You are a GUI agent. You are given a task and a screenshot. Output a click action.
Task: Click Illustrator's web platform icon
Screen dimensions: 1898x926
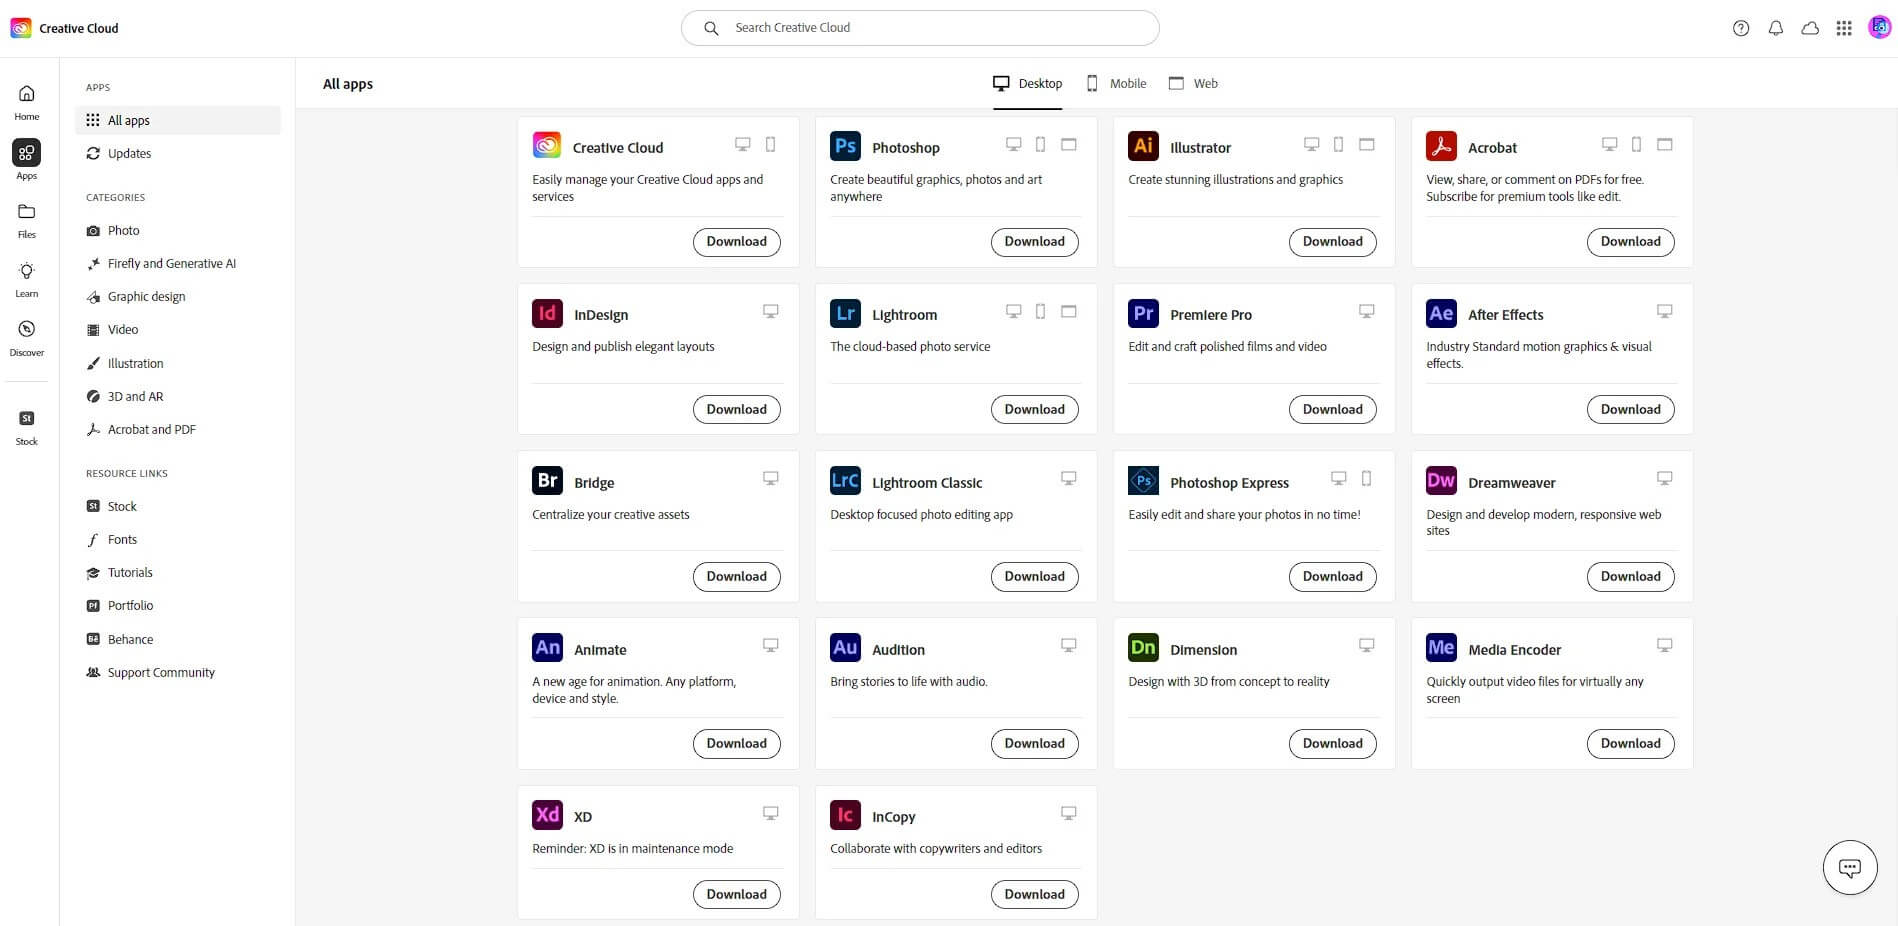pos(1367,144)
